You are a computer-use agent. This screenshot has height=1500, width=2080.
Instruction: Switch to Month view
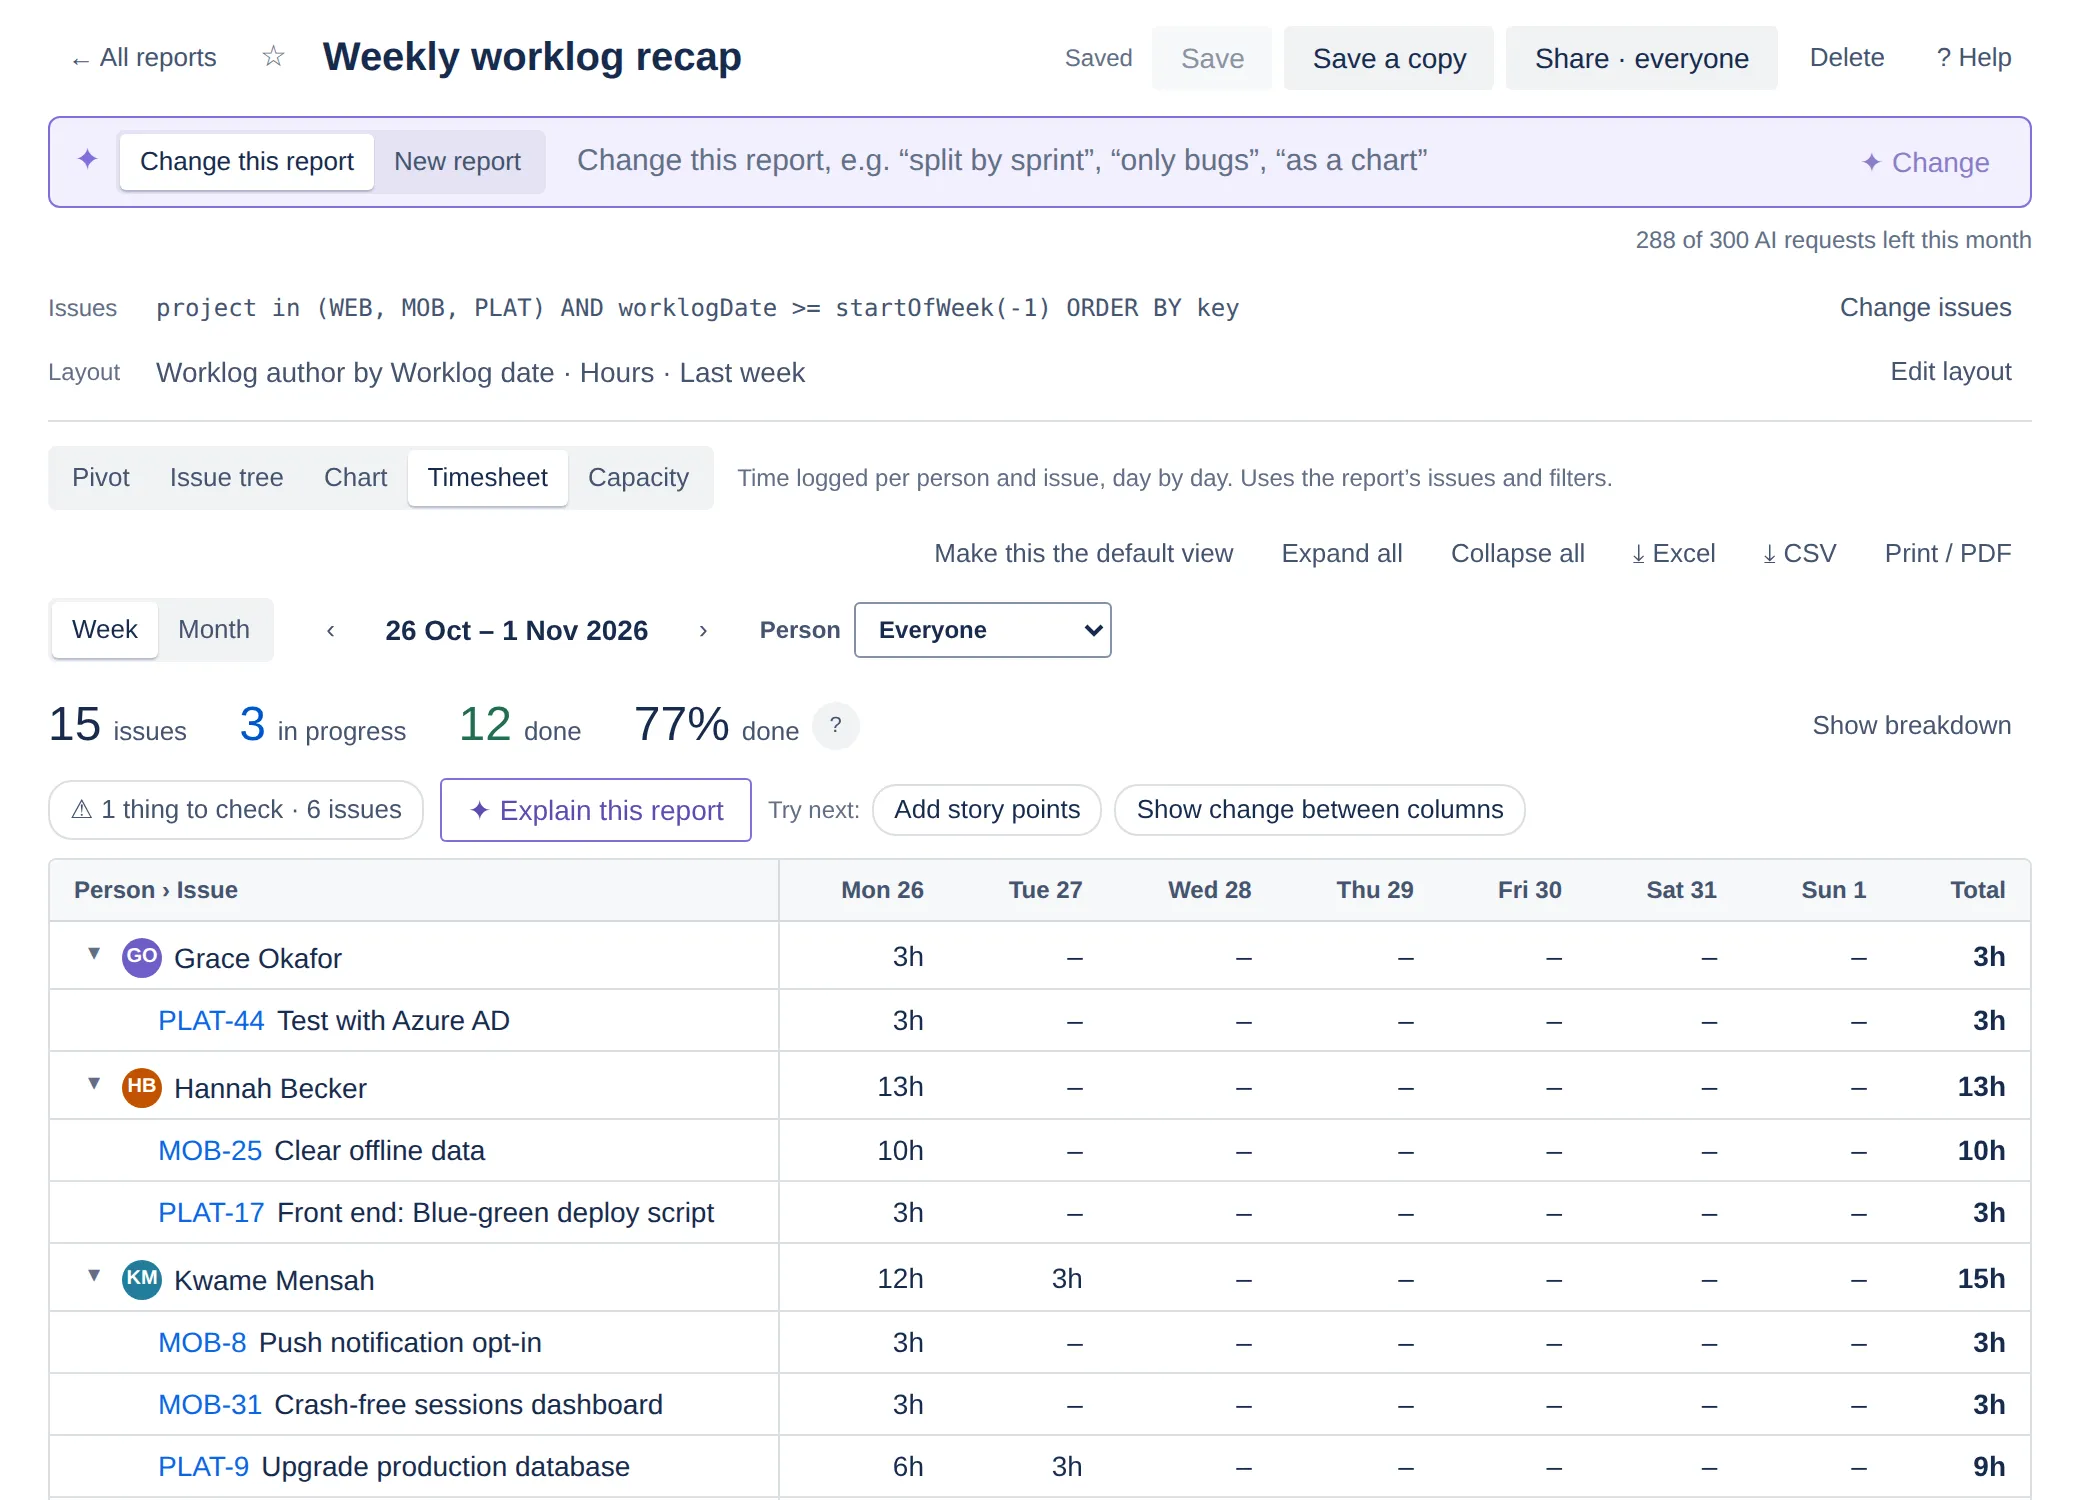click(214, 629)
